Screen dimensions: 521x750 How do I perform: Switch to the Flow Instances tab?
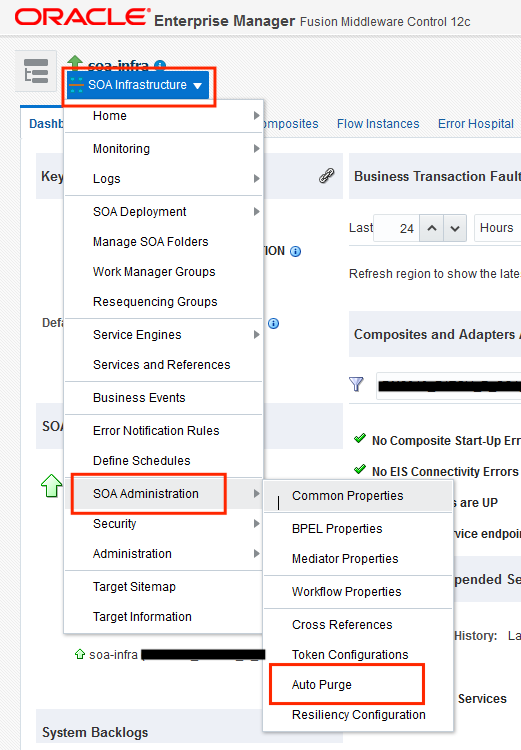pos(378,124)
